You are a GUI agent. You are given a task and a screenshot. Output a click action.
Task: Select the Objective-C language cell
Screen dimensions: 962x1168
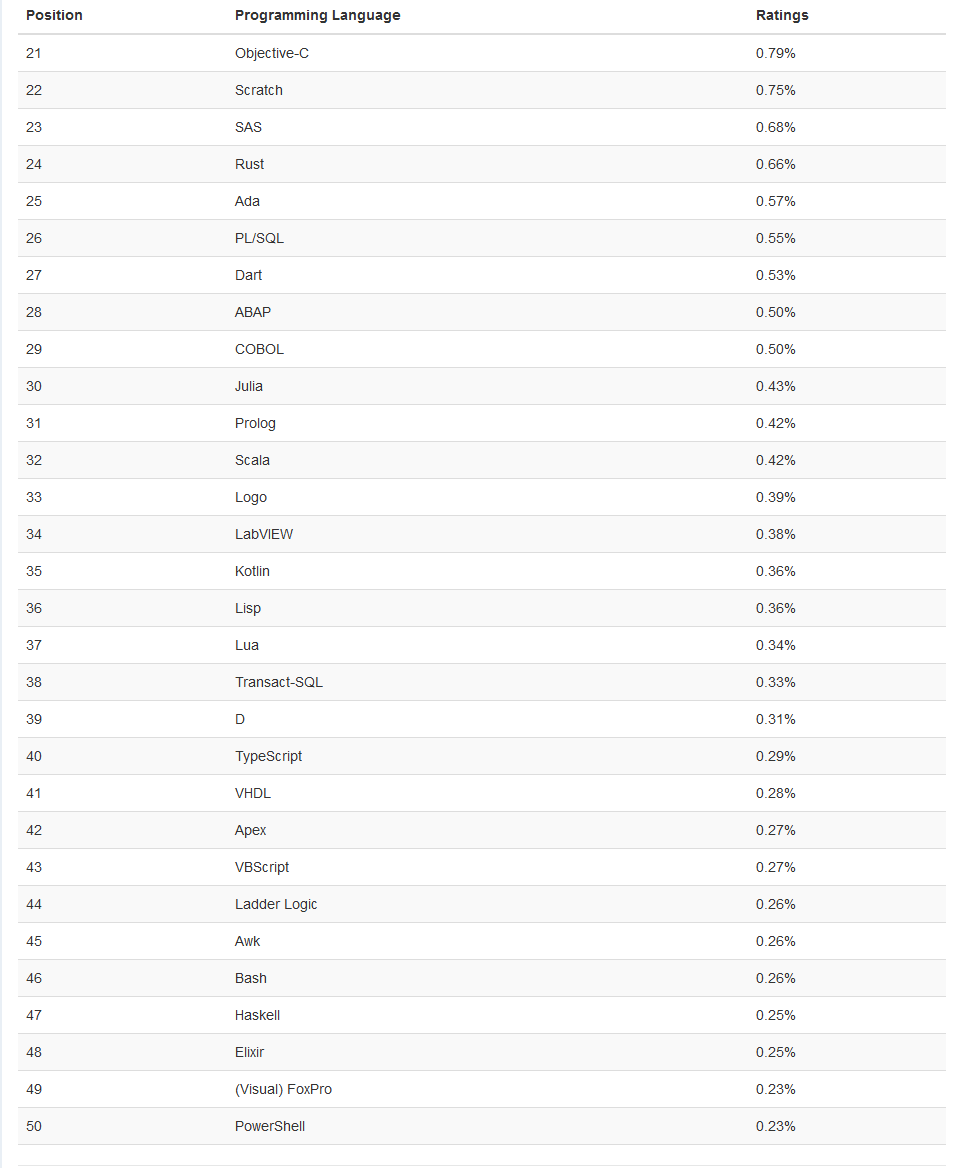click(272, 53)
